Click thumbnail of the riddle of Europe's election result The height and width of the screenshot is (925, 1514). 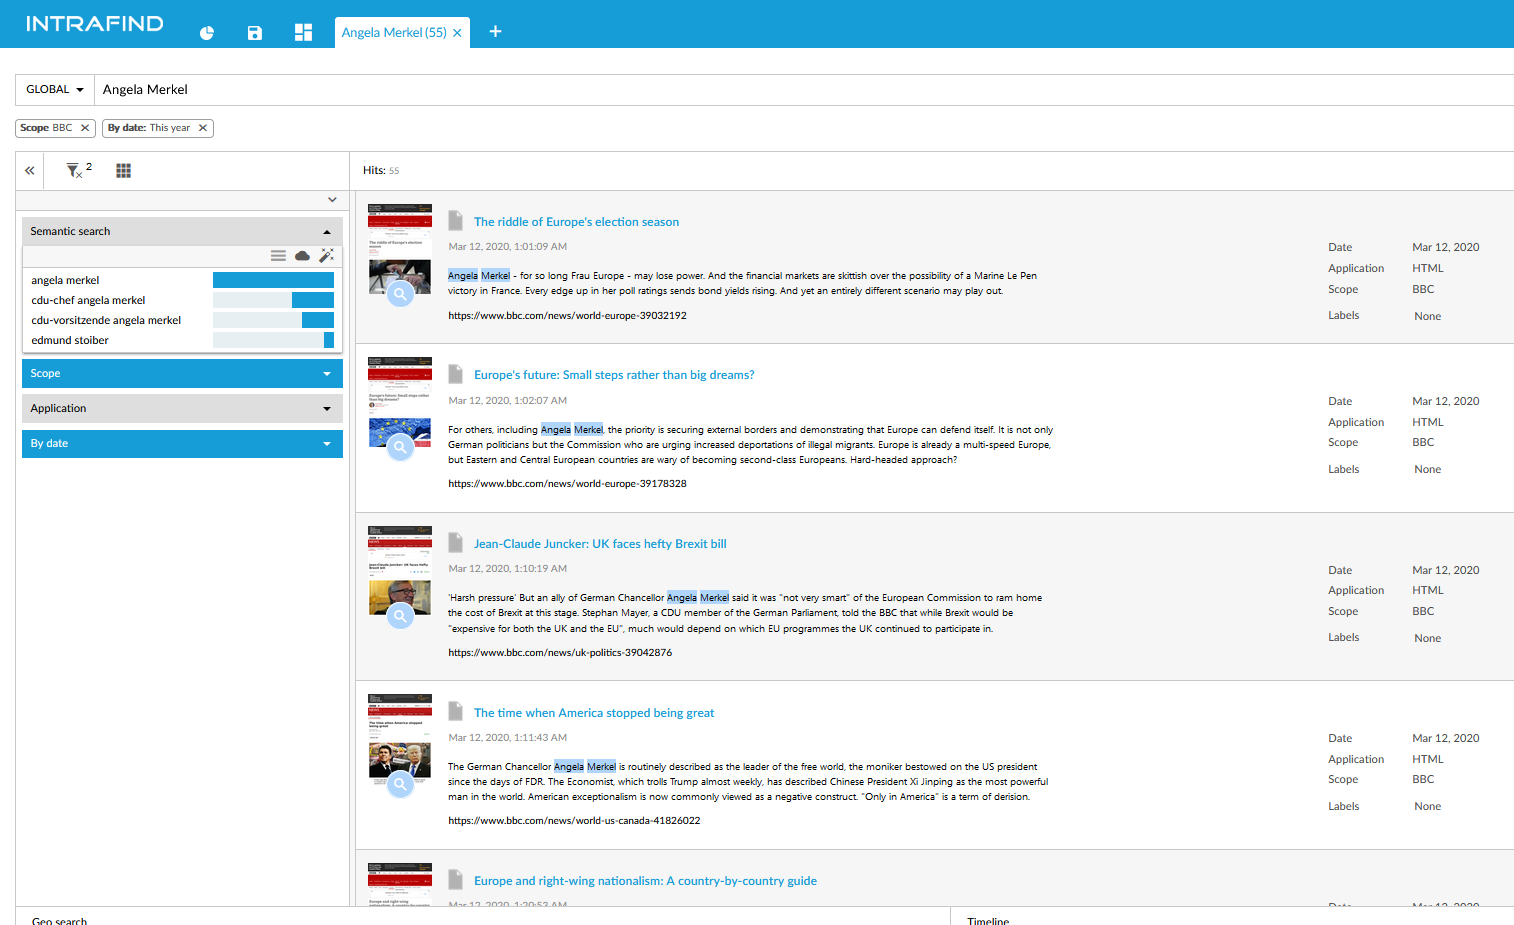[x=400, y=249]
